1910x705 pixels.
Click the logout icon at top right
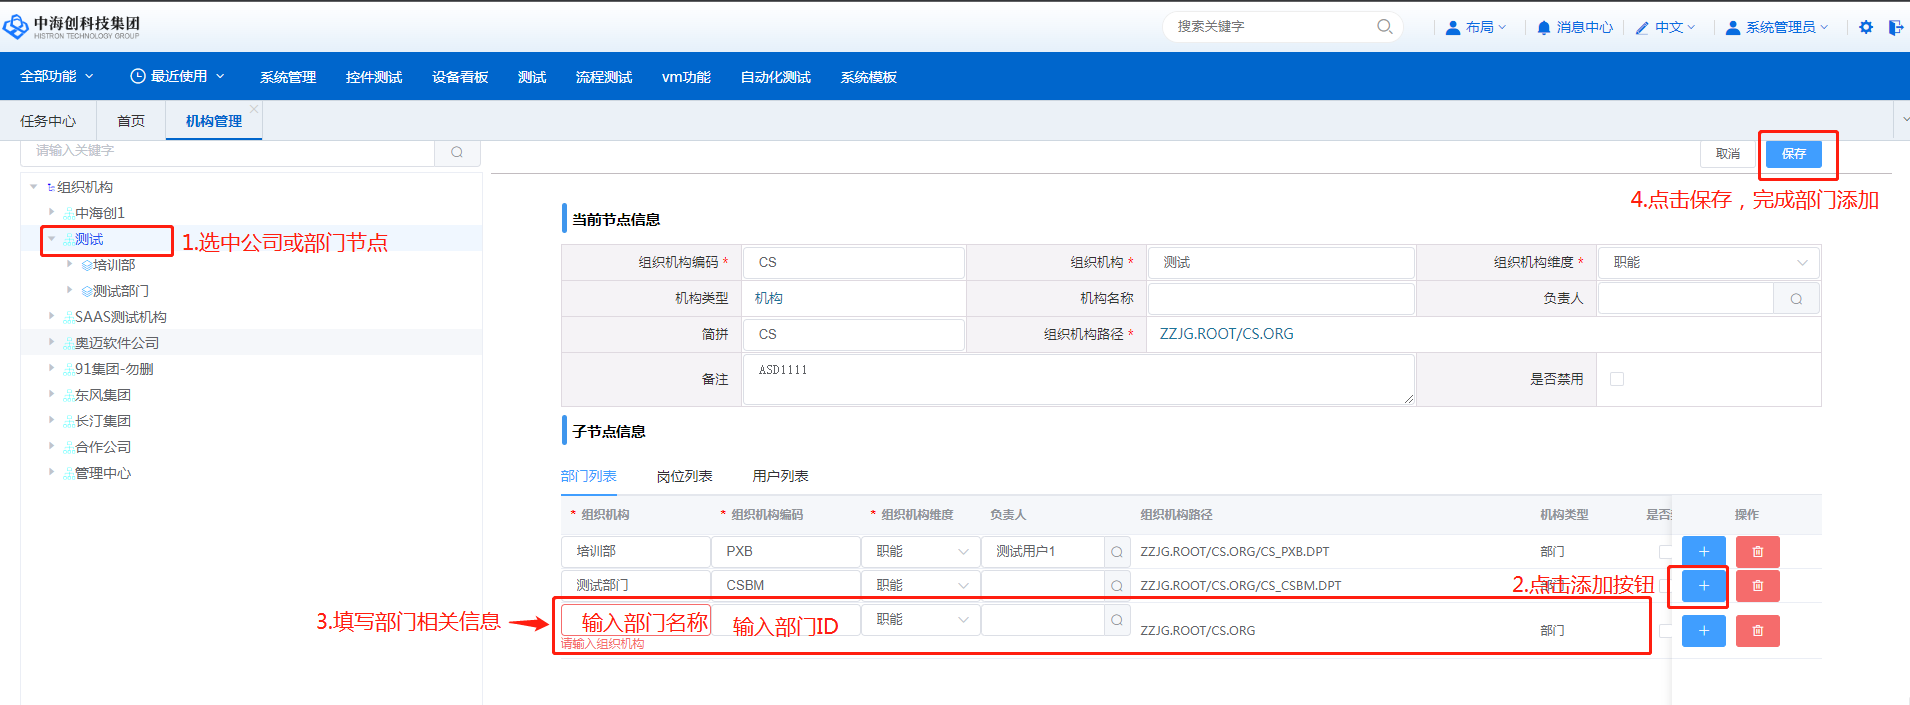coord(1895,27)
